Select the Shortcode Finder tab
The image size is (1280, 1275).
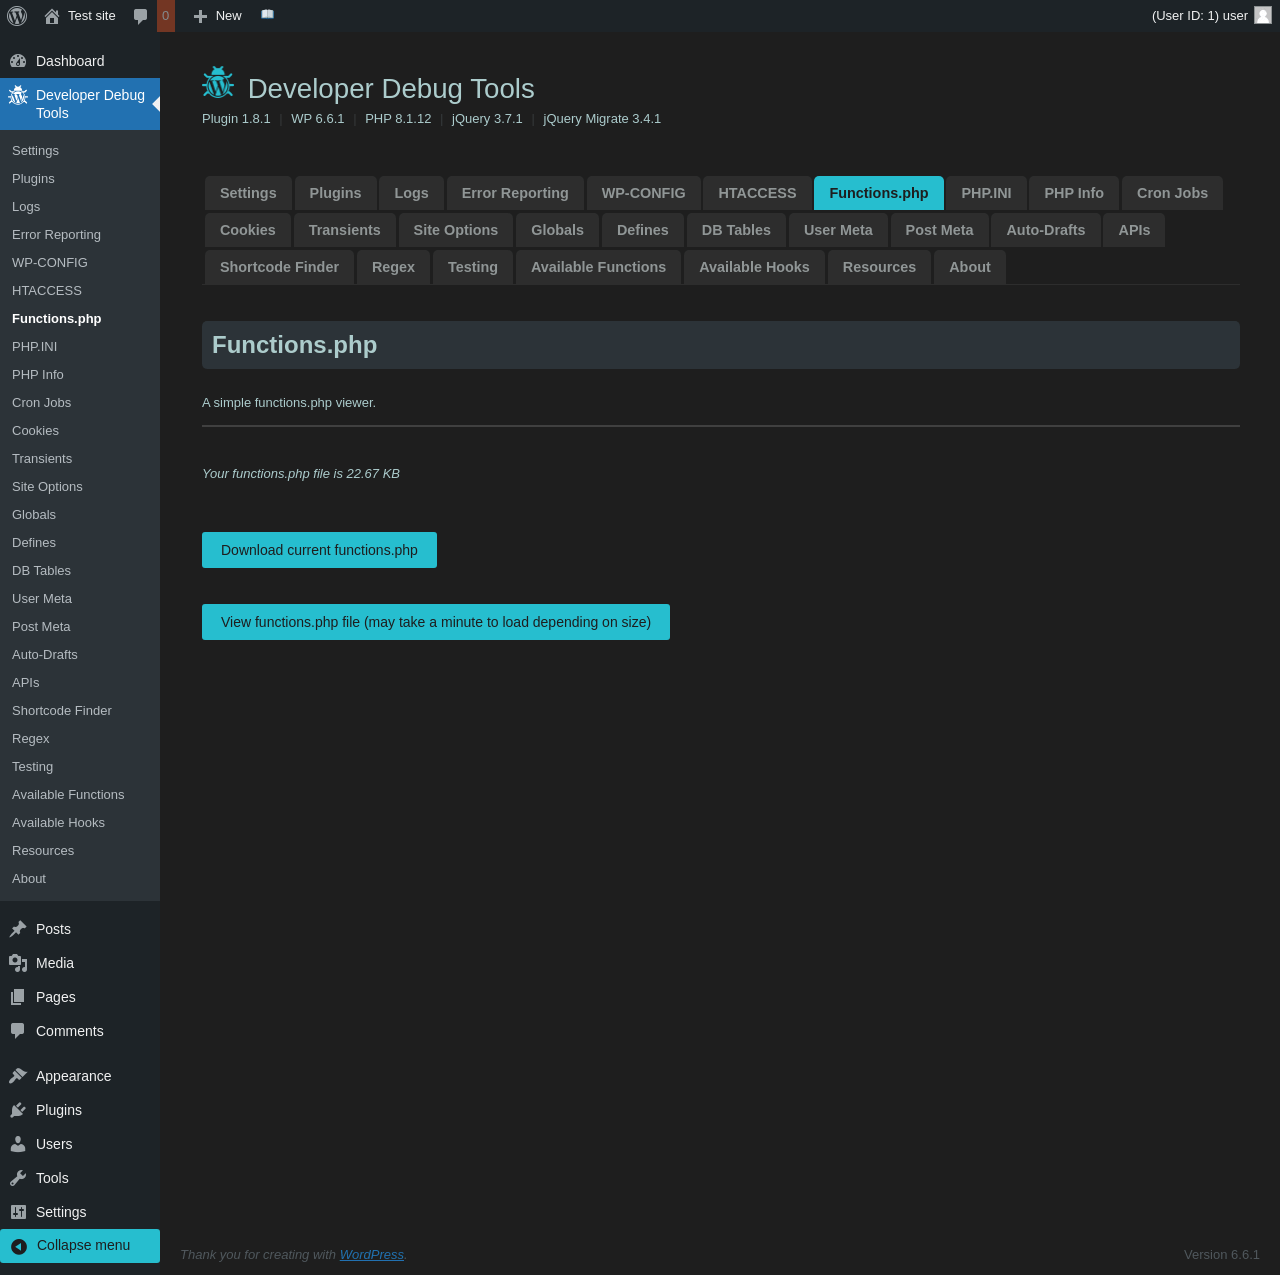(279, 267)
